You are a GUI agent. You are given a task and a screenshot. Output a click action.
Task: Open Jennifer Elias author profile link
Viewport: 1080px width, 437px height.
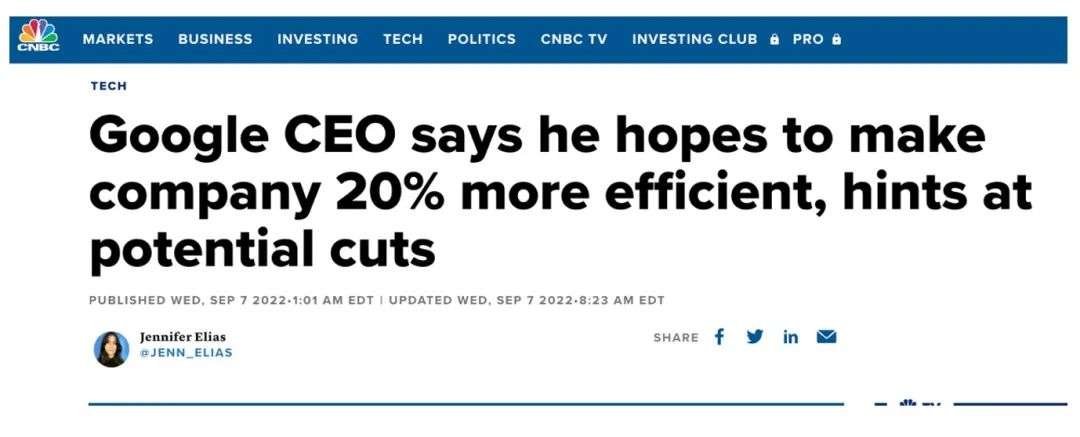[183, 337]
